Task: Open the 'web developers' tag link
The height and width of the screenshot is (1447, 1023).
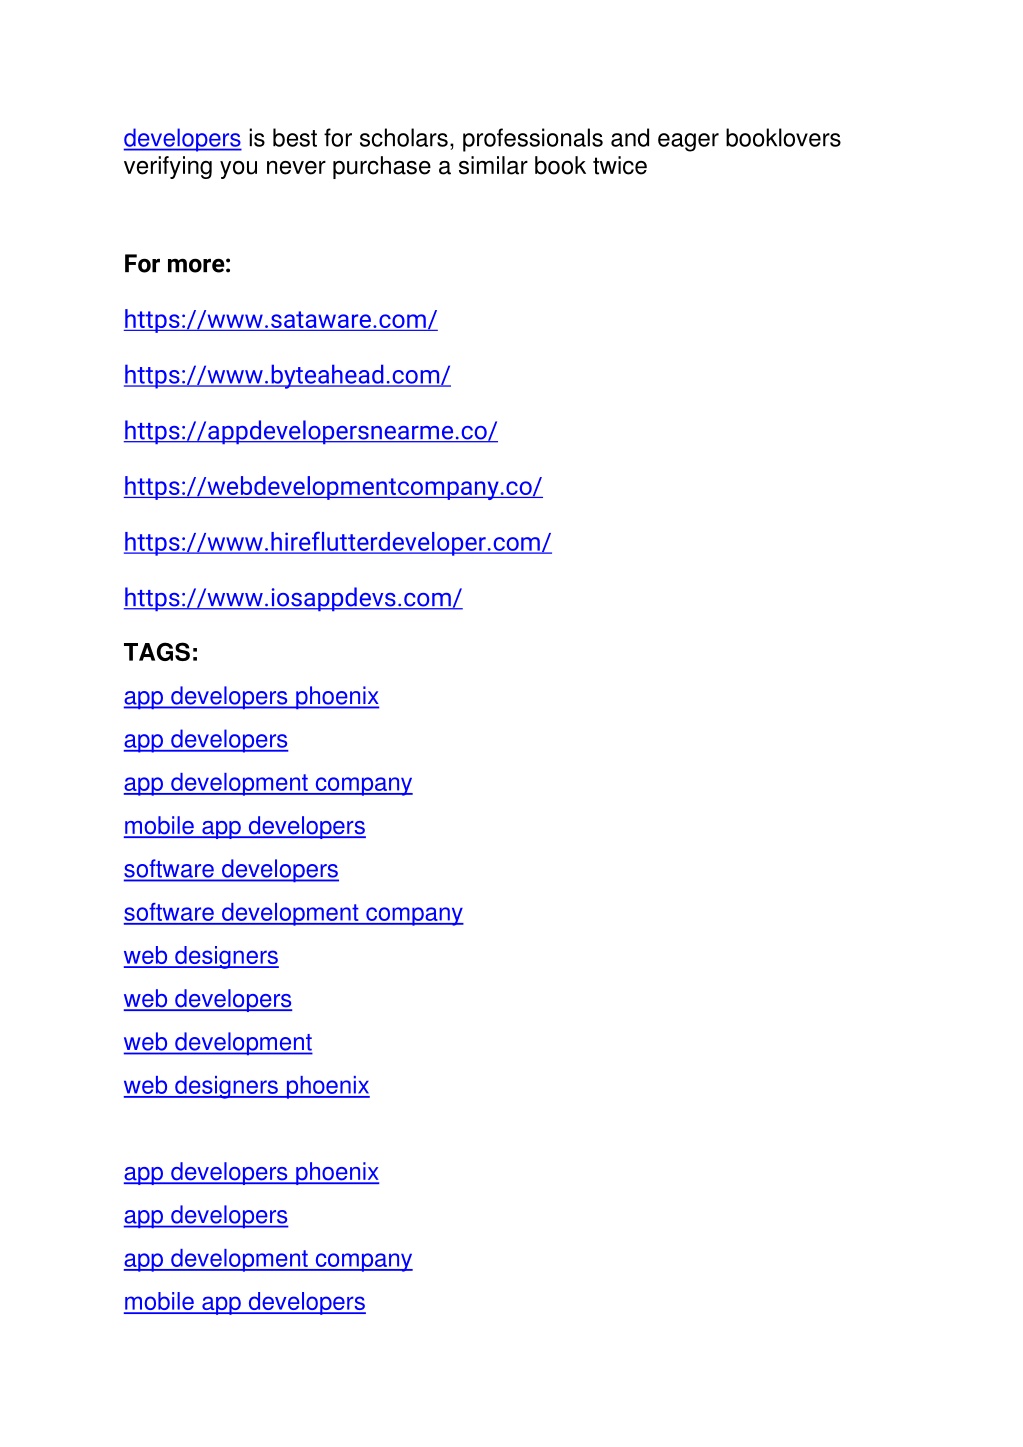Action: coord(208,999)
